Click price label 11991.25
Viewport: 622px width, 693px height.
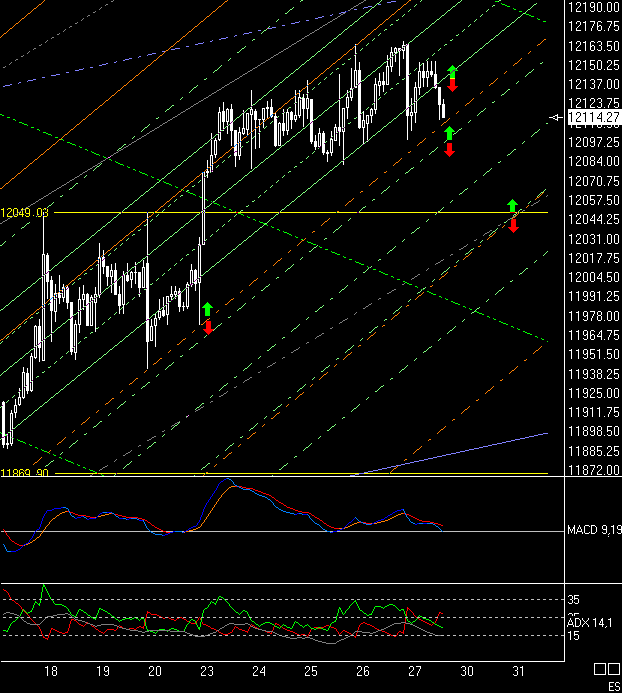coord(594,296)
